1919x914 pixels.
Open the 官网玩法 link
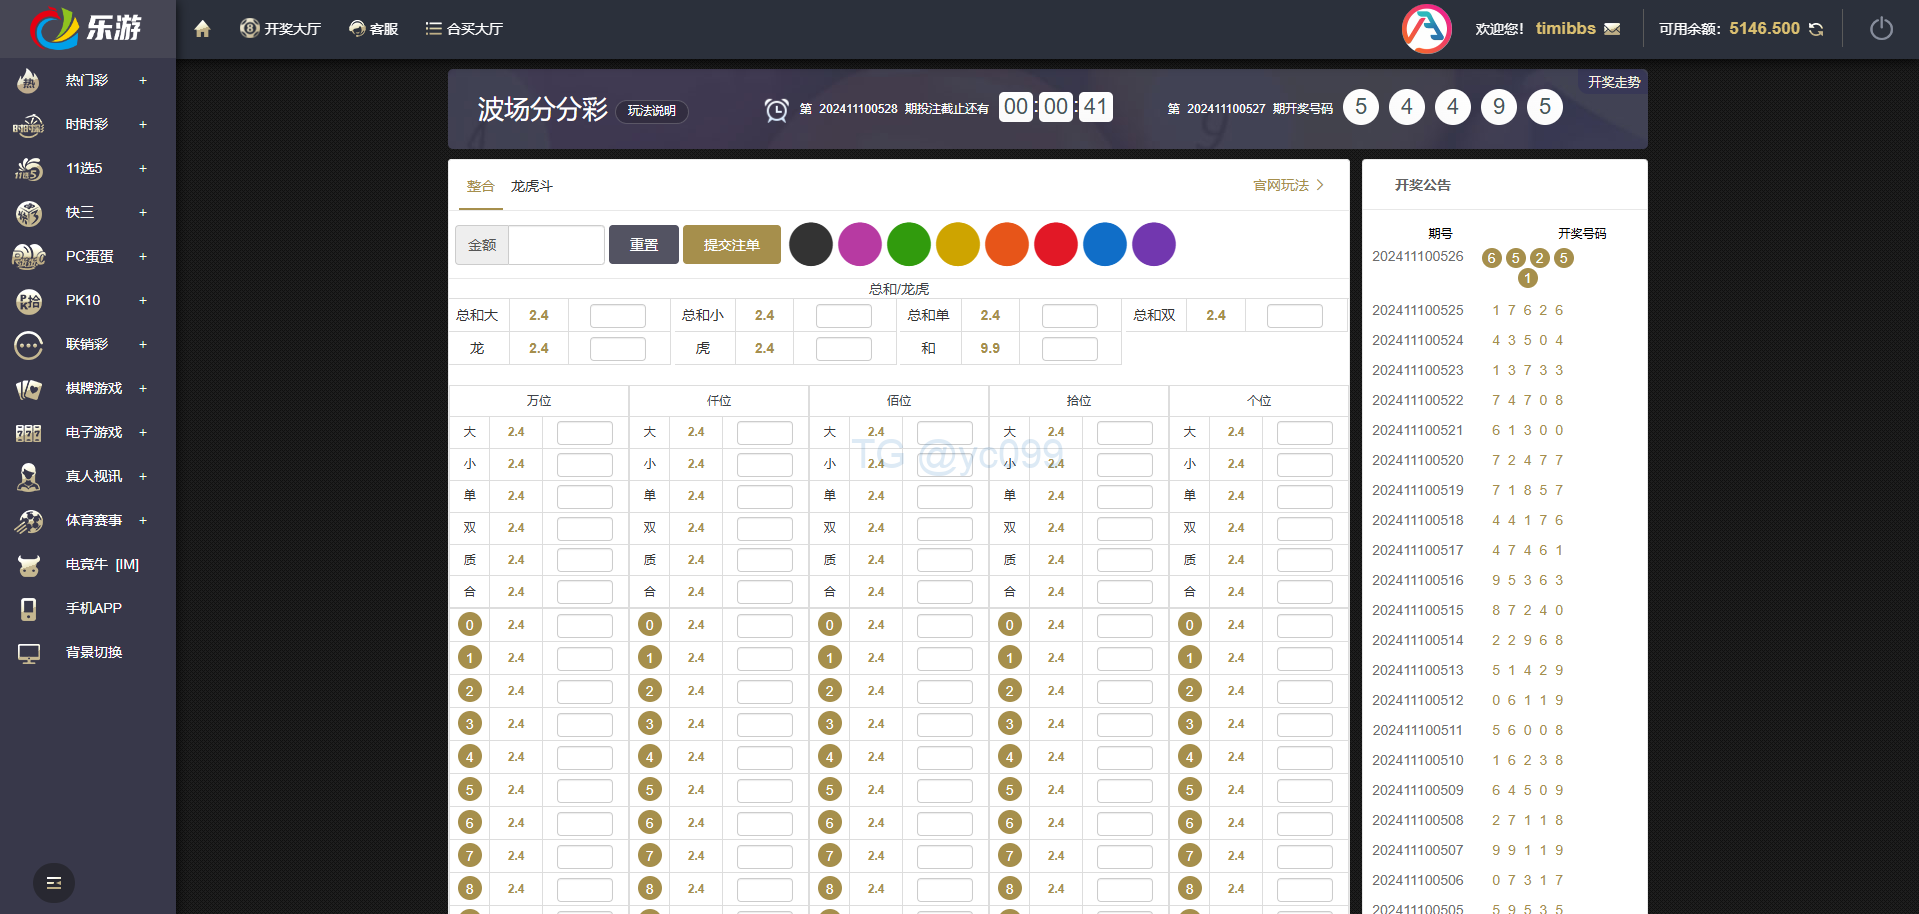[1287, 185]
